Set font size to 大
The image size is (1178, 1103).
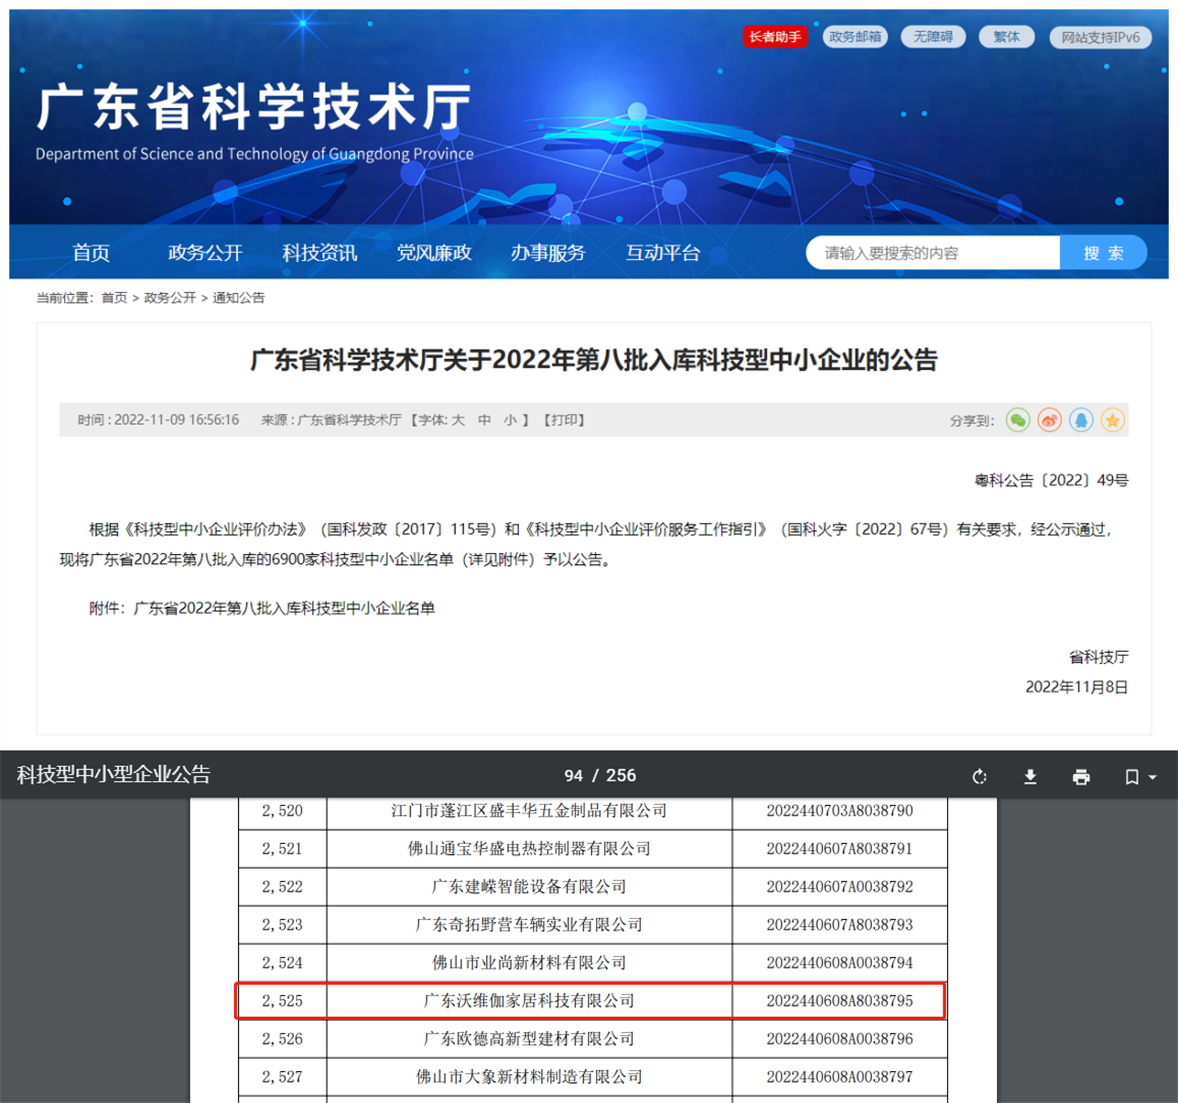coord(458,421)
